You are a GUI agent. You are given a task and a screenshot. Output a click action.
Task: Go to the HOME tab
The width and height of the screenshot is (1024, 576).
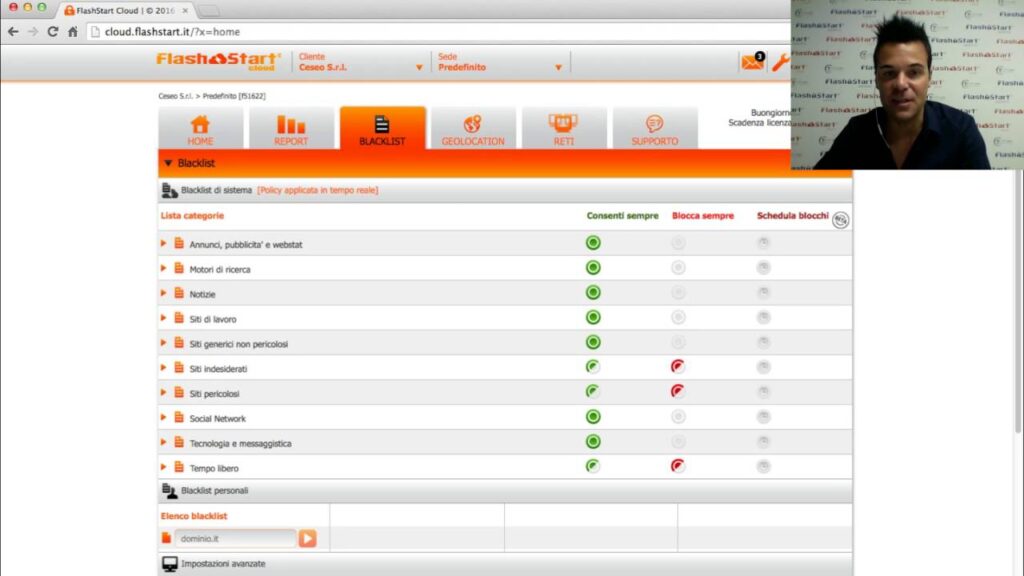click(x=200, y=129)
